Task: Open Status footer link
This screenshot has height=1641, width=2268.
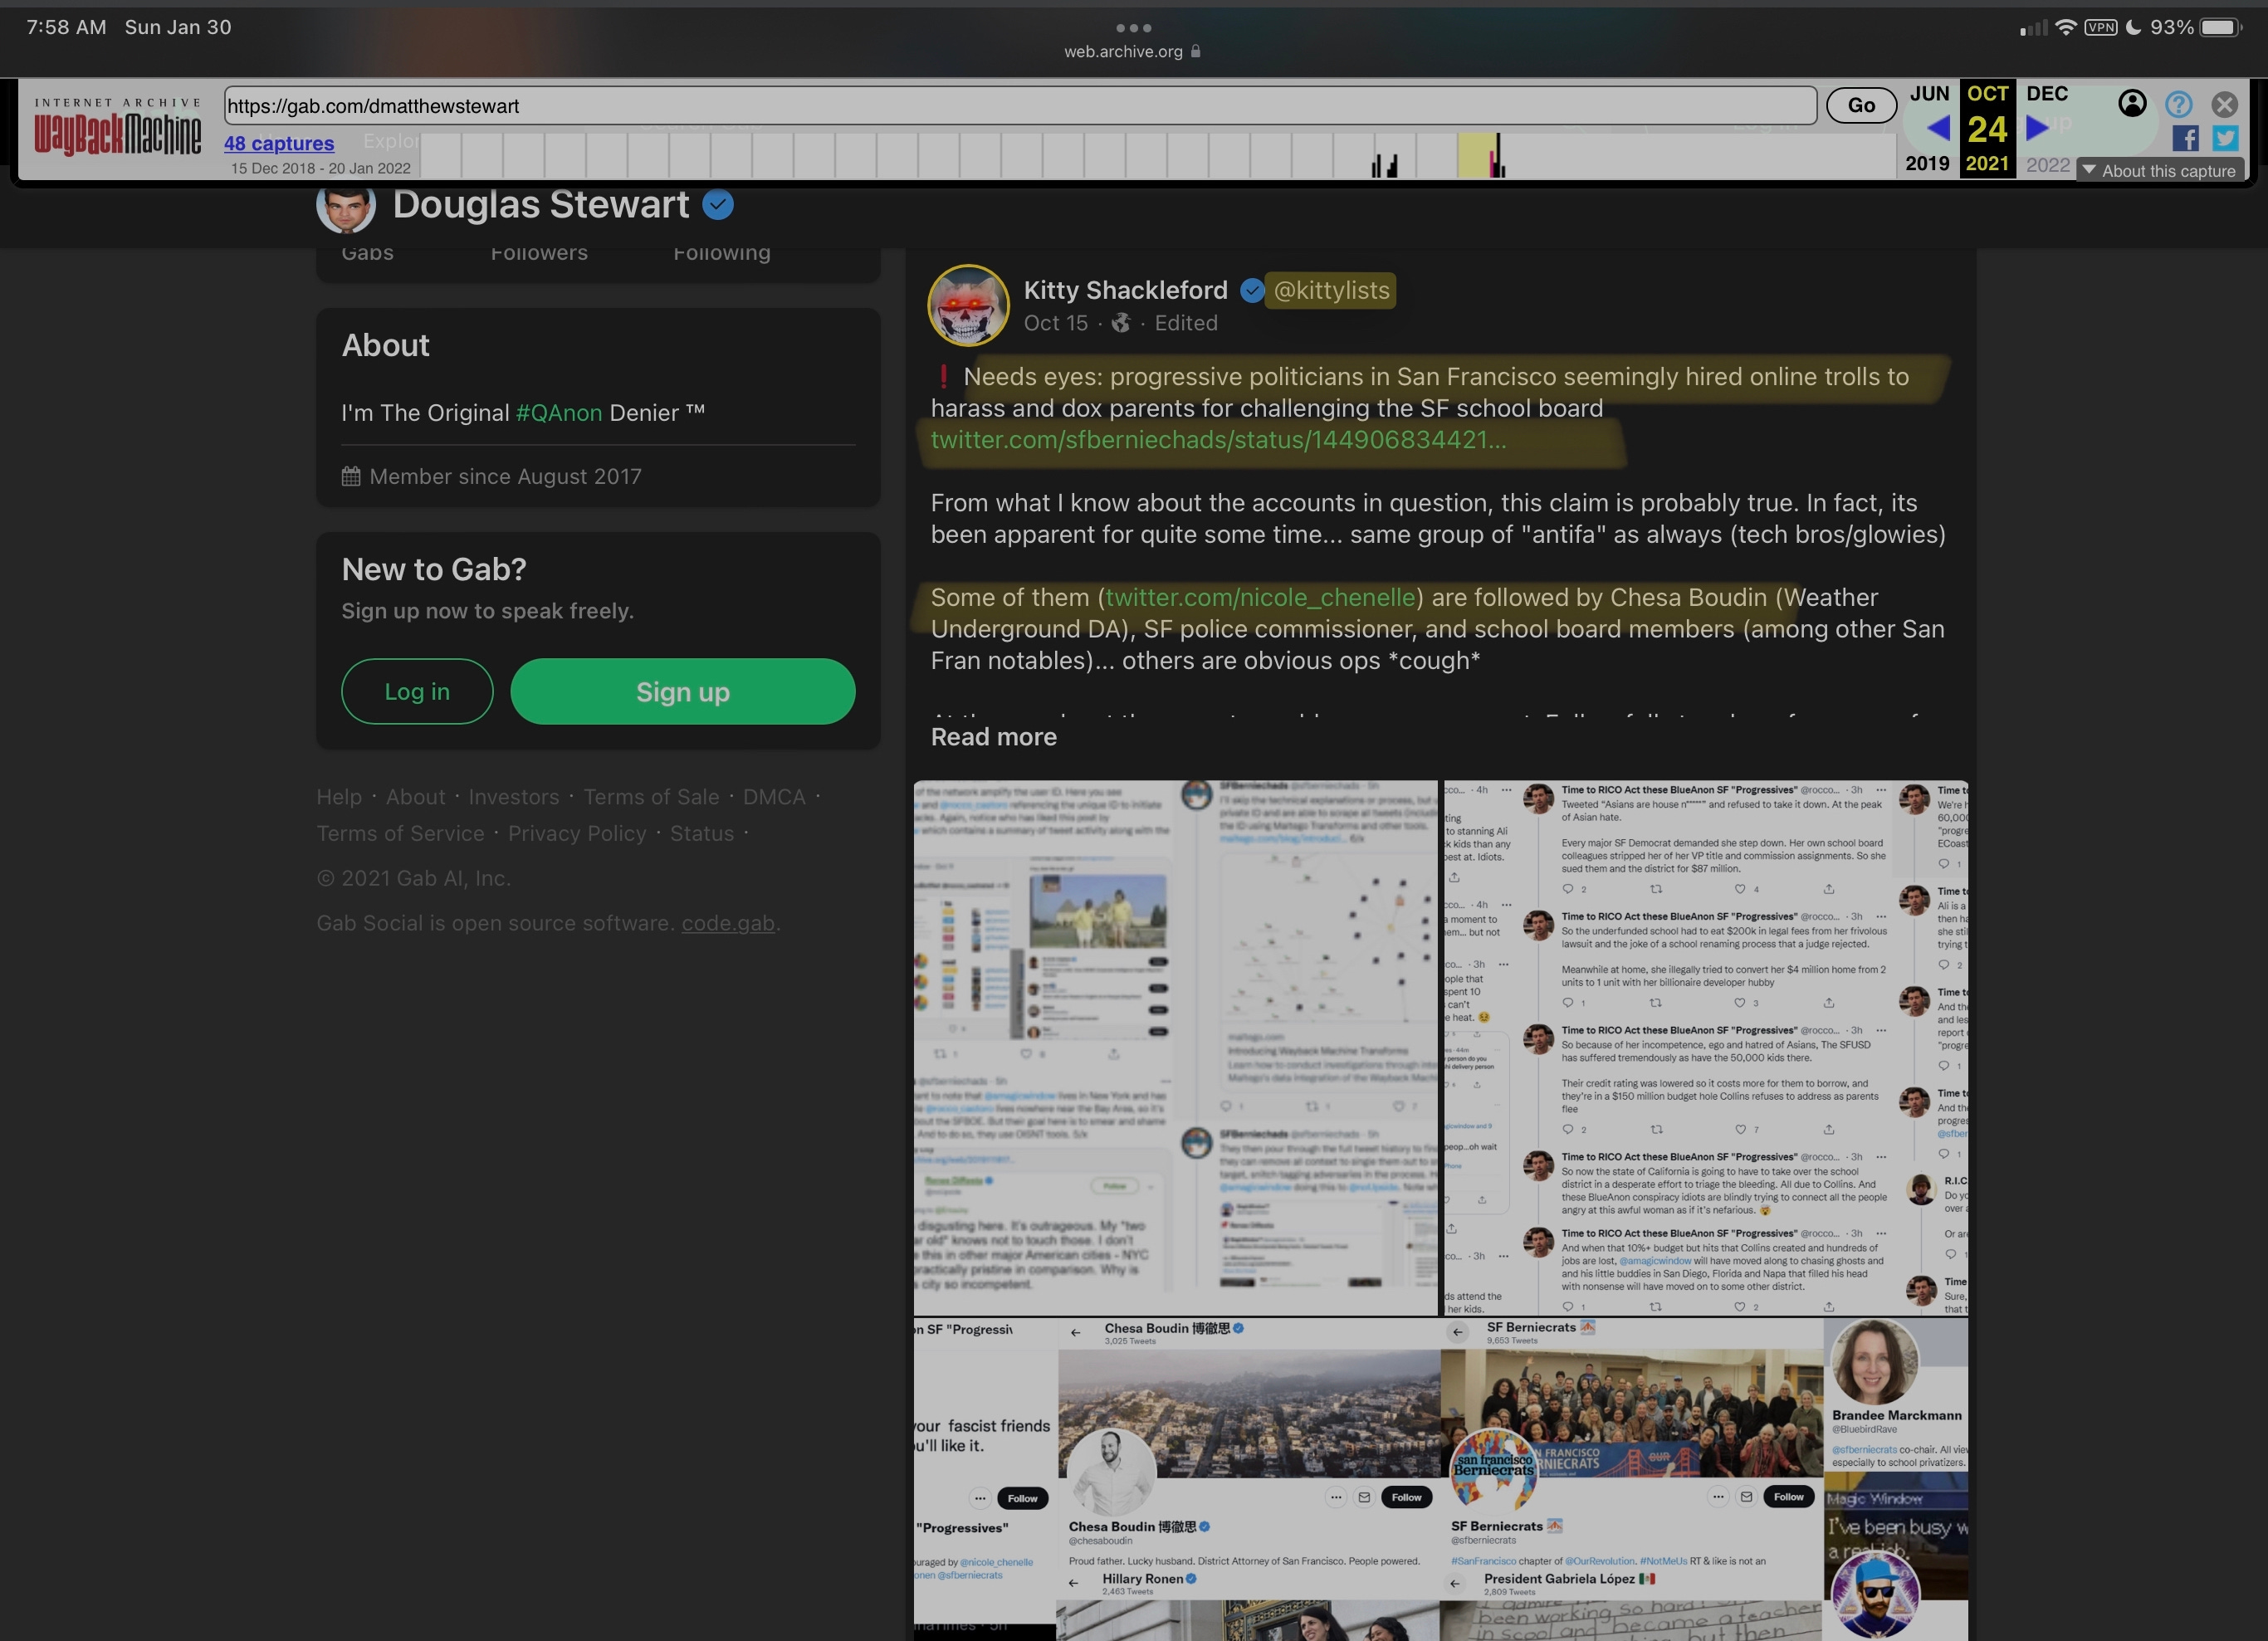Action: [702, 833]
